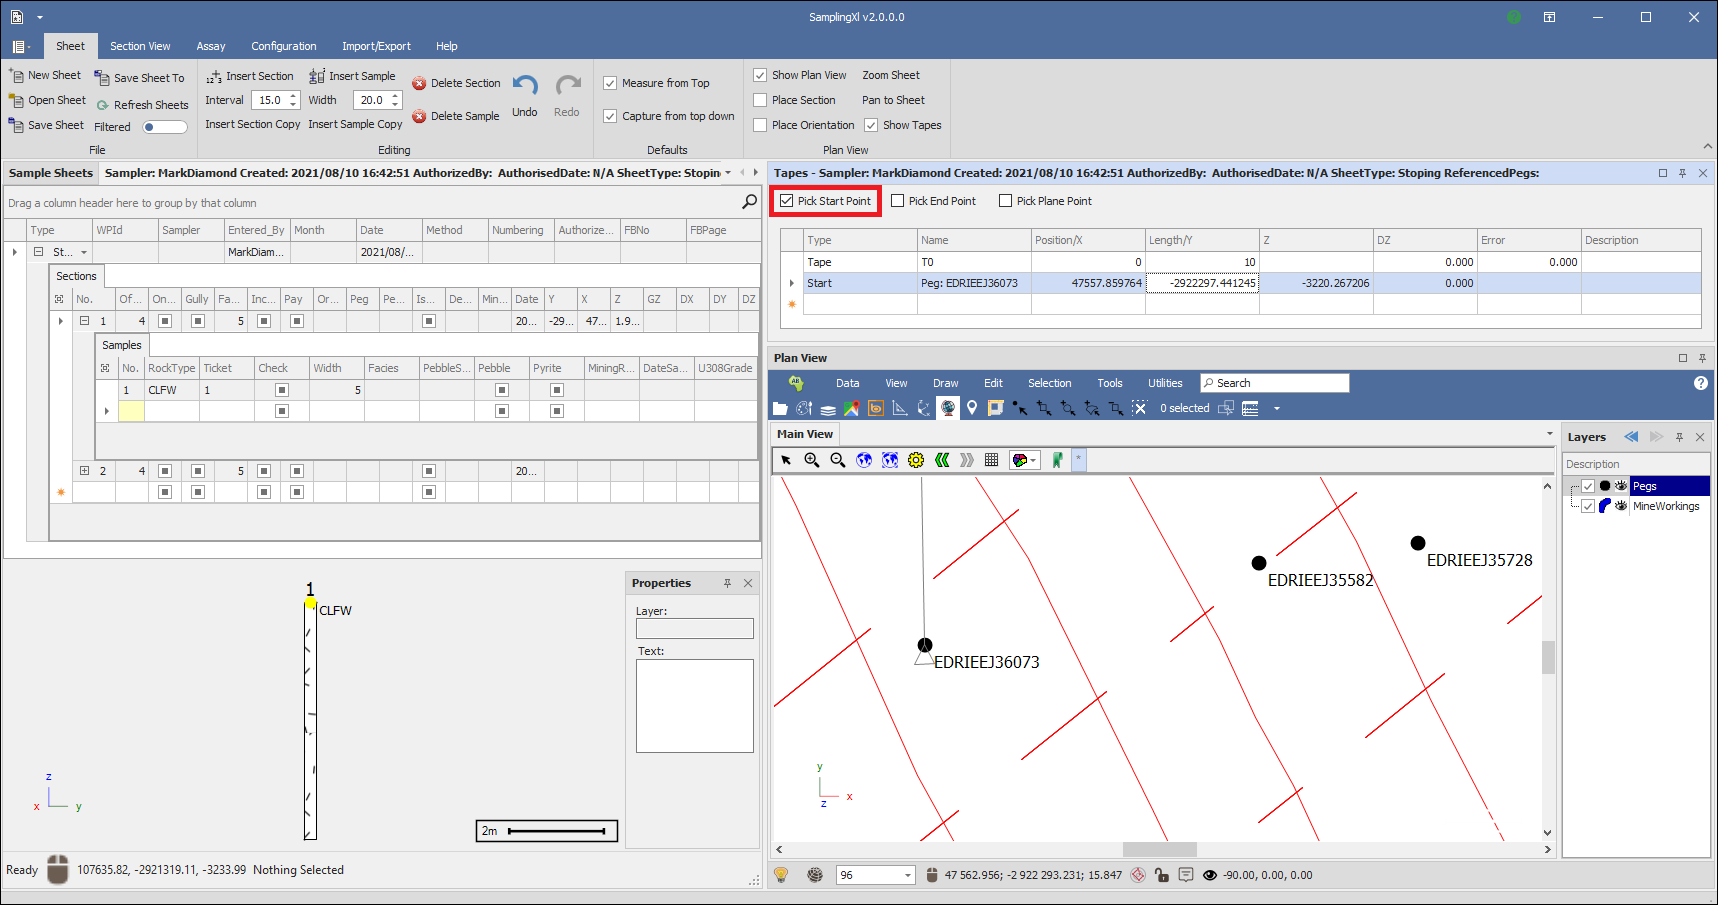The width and height of the screenshot is (1718, 905).
Task: Expand section row number 2
Action: (84, 471)
